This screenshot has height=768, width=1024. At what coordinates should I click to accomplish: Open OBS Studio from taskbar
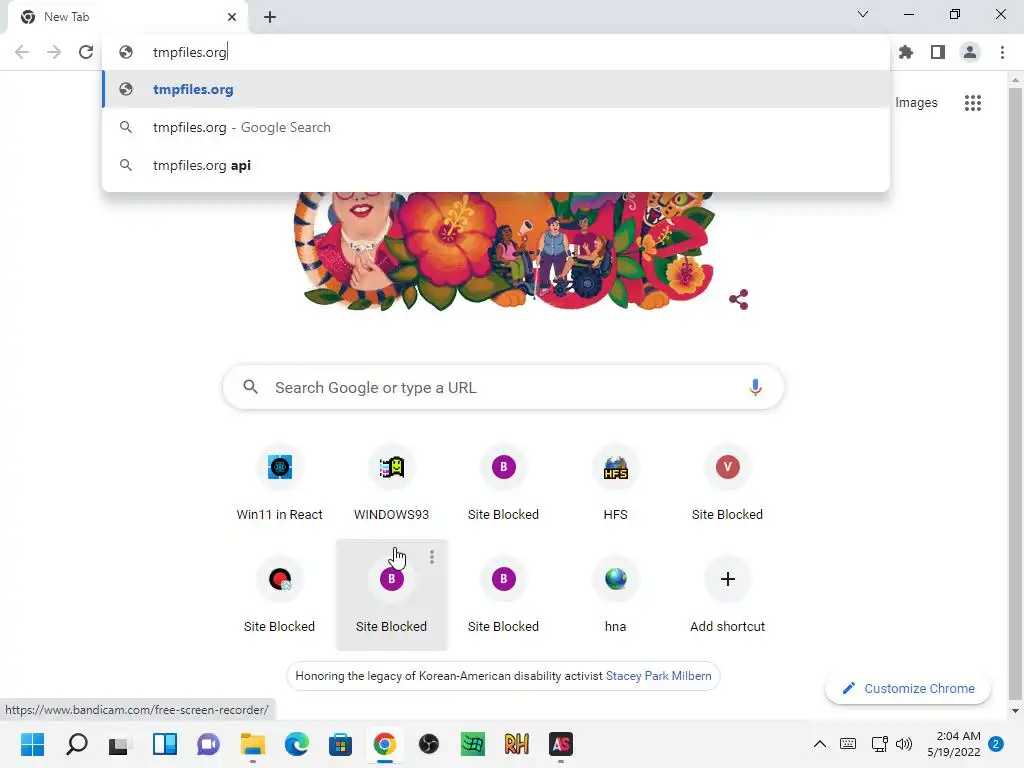click(x=428, y=744)
